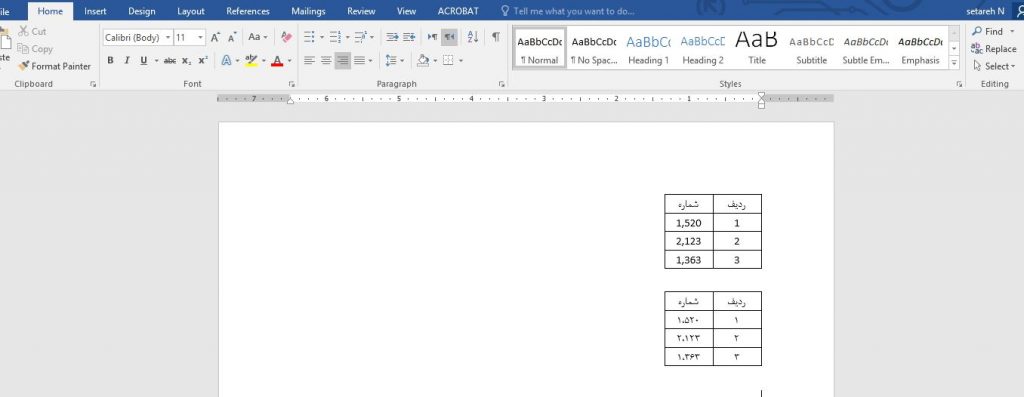Expand bullet library dropdown arrow
The width and height of the screenshot is (1024, 397).
pyautogui.click(x=322, y=37)
